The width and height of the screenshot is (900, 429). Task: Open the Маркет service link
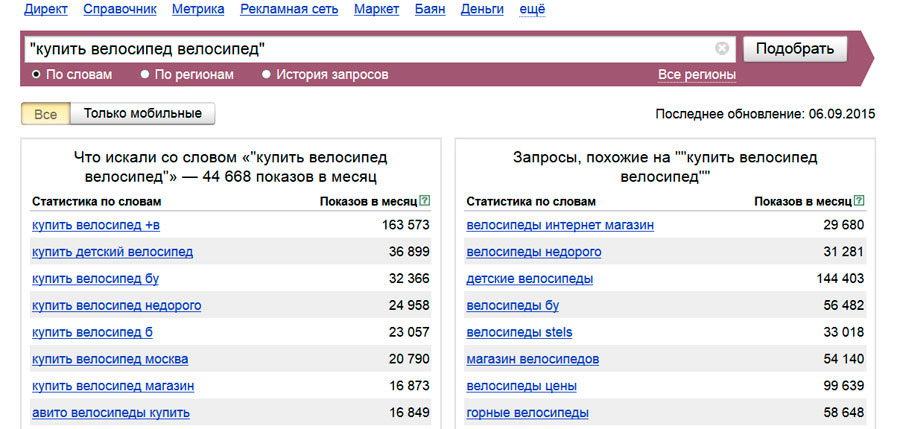(x=377, y=9)
